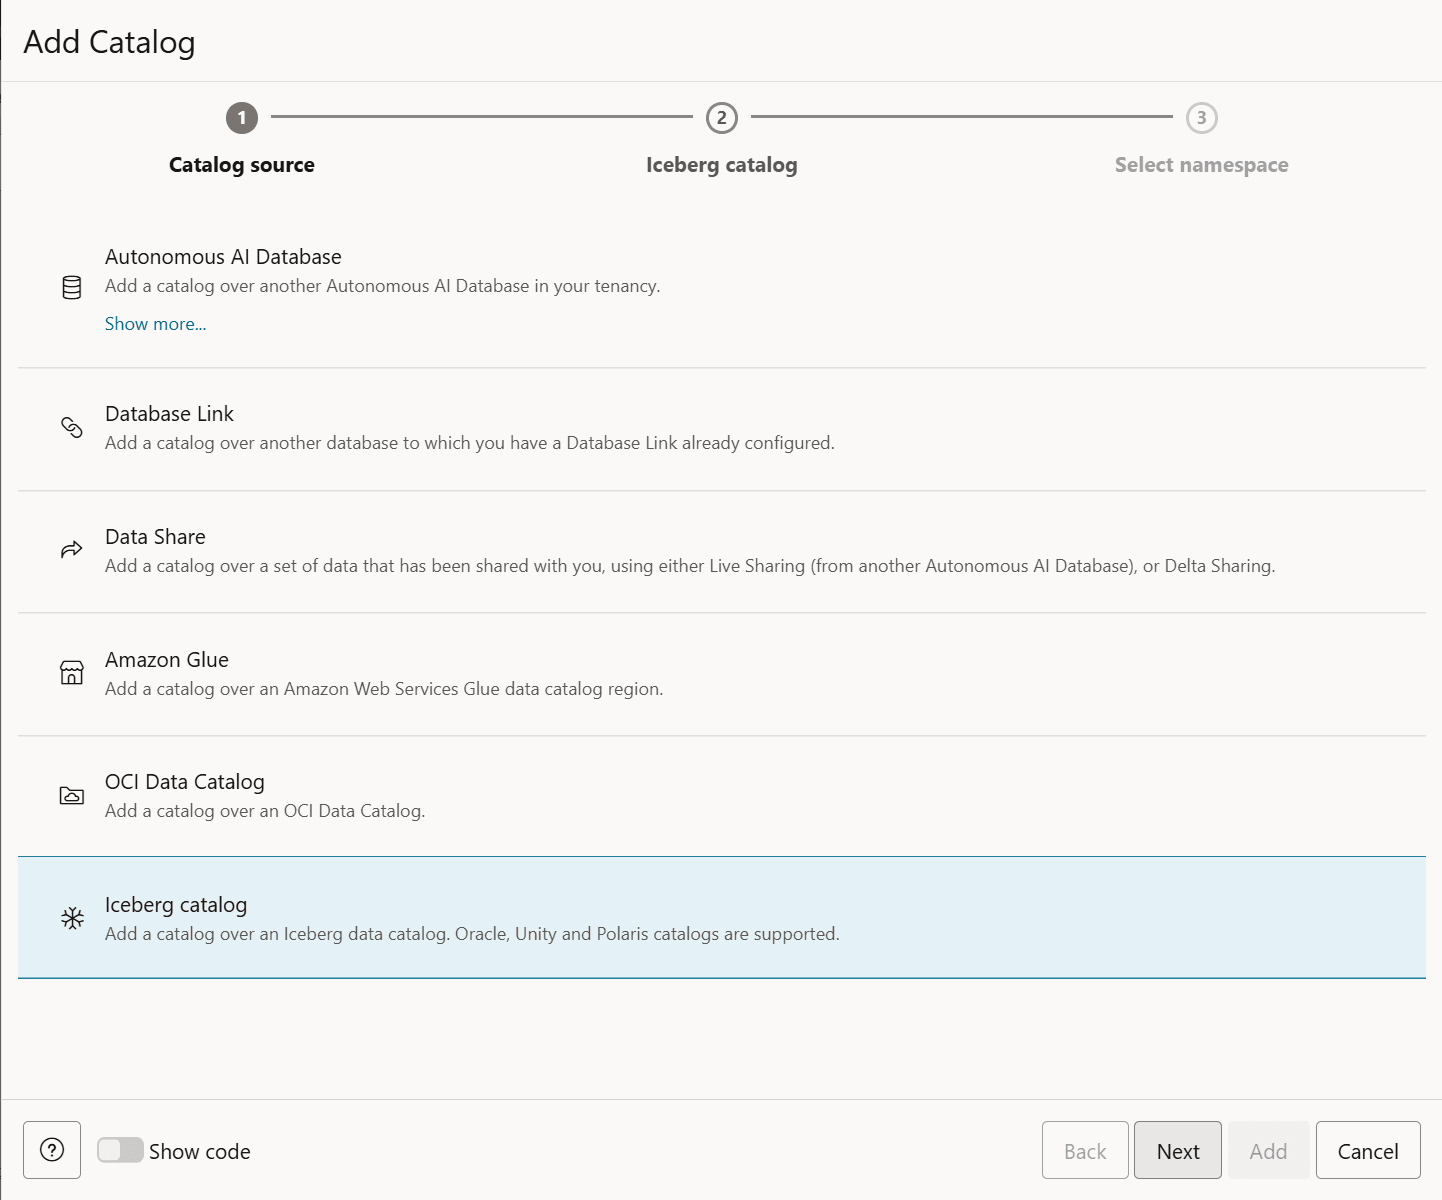
Task: Pick the Amazon Glue source title
Action: [x=167, y=660]
